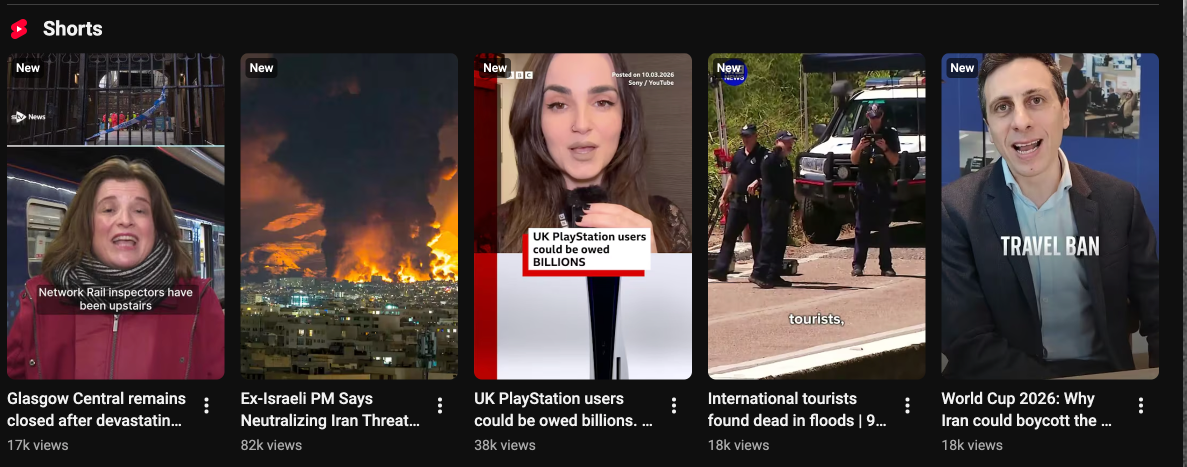Open 'International tourists found dead' title

(x=797, y=409)
